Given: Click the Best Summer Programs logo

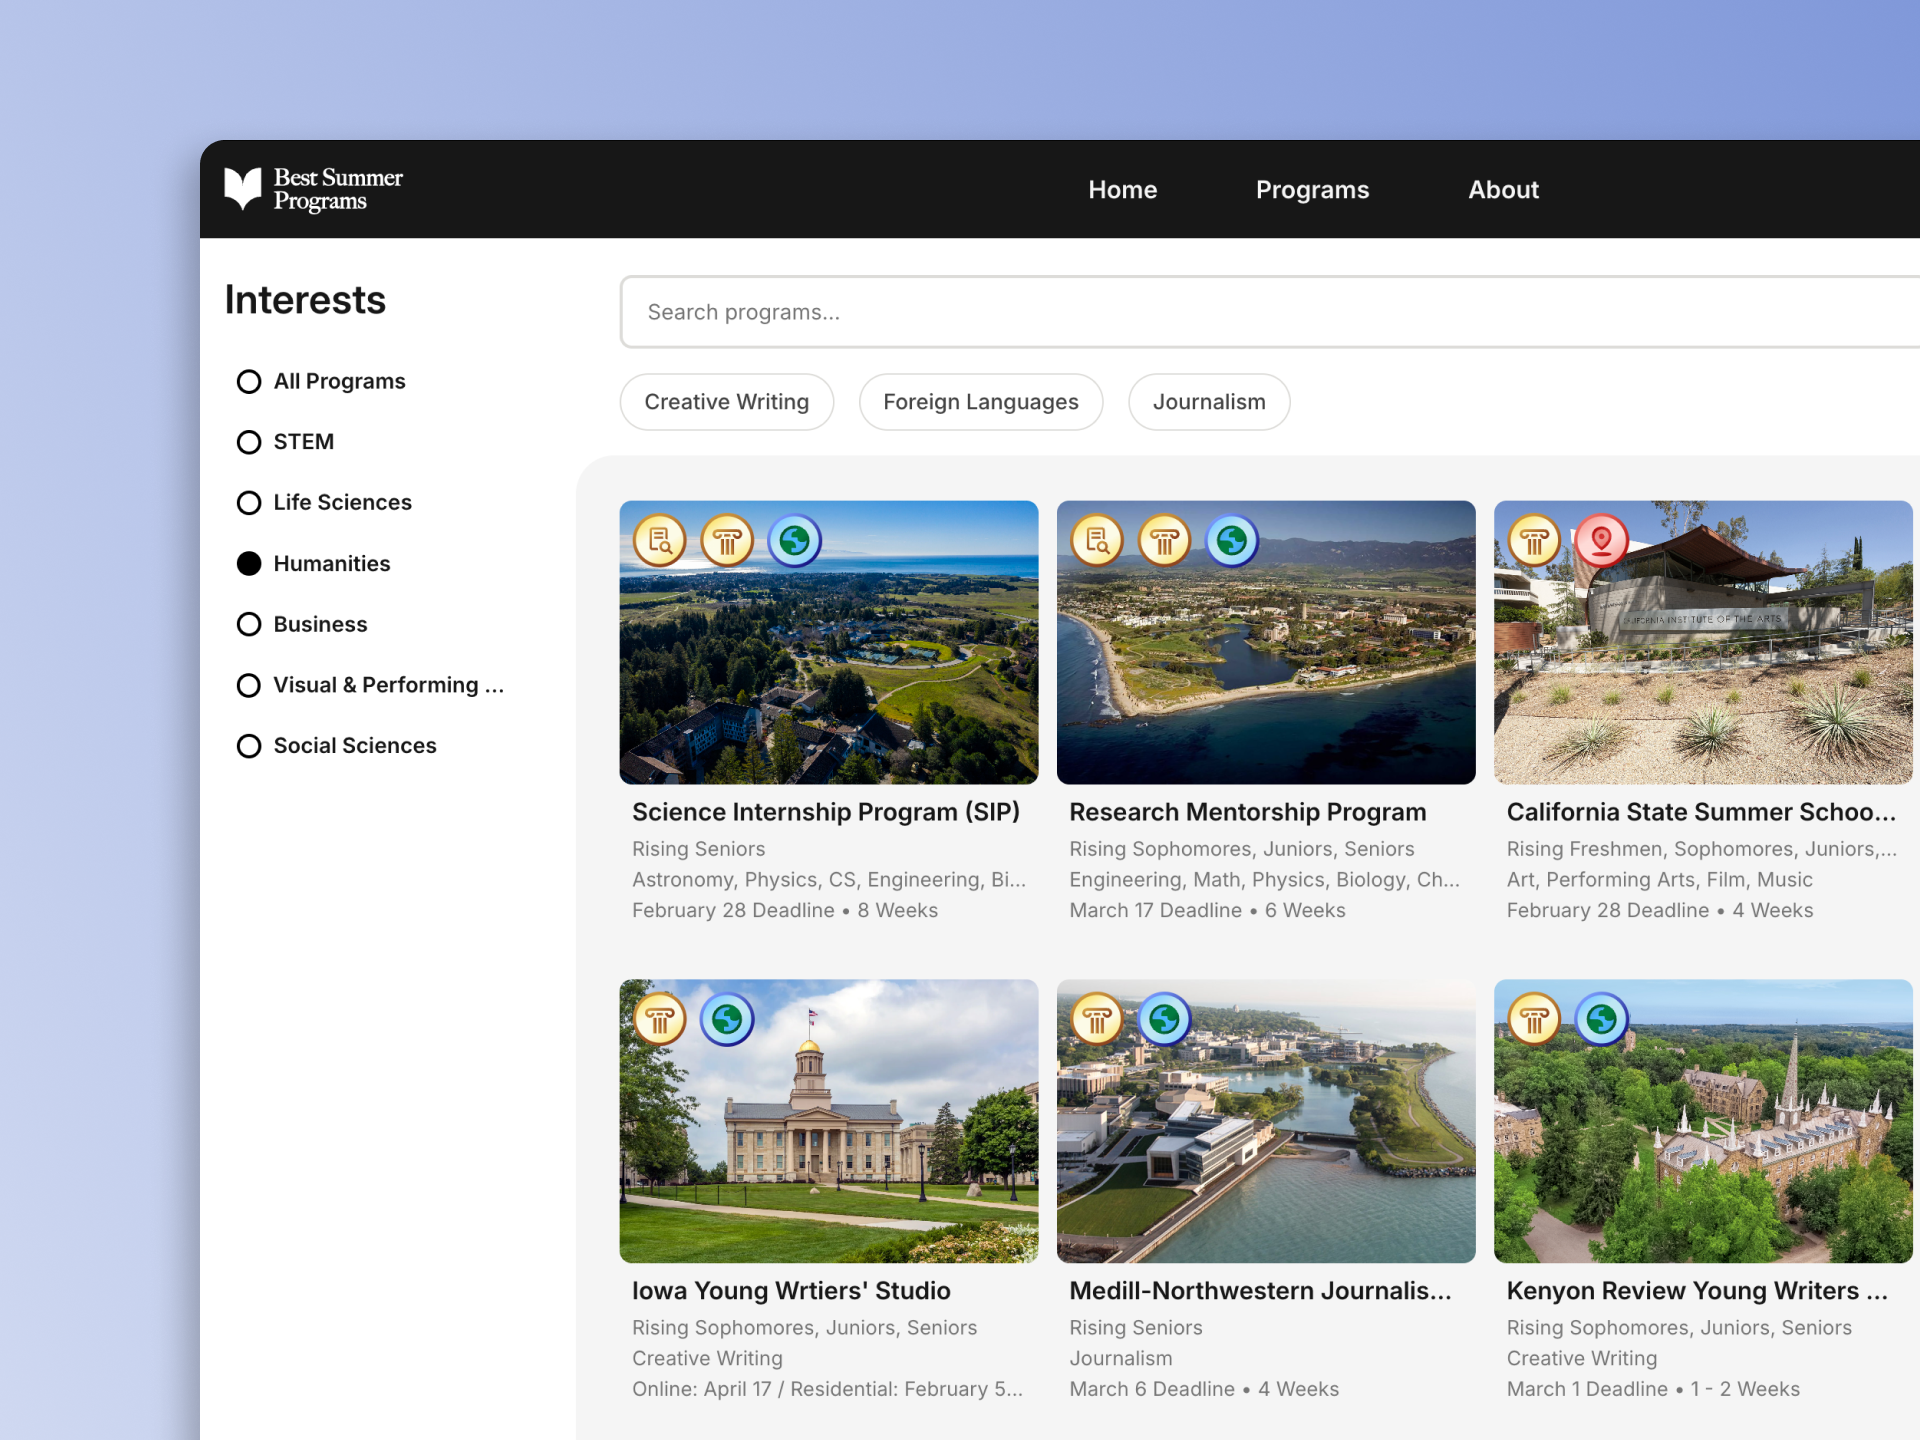Looking at the screenshot, I should point(314,189).
